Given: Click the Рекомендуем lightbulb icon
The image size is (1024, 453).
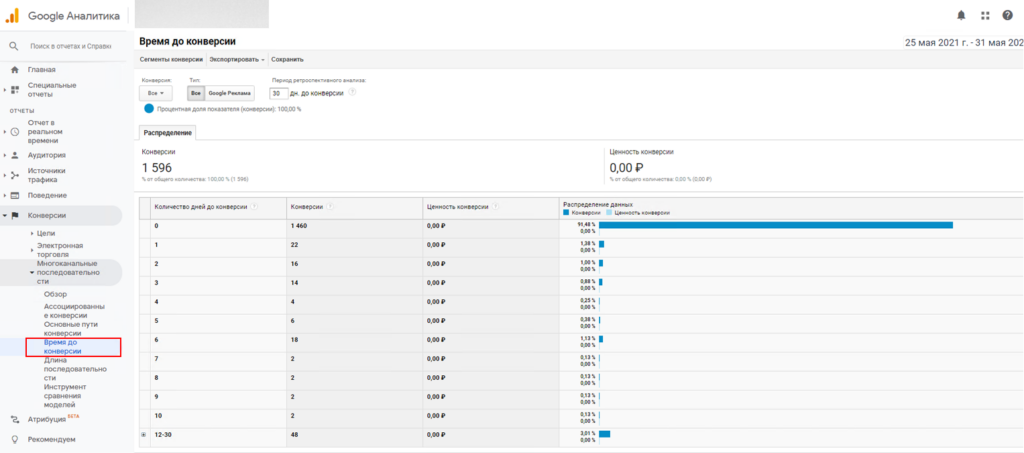Looking at the screenshot, I should 15,439.
